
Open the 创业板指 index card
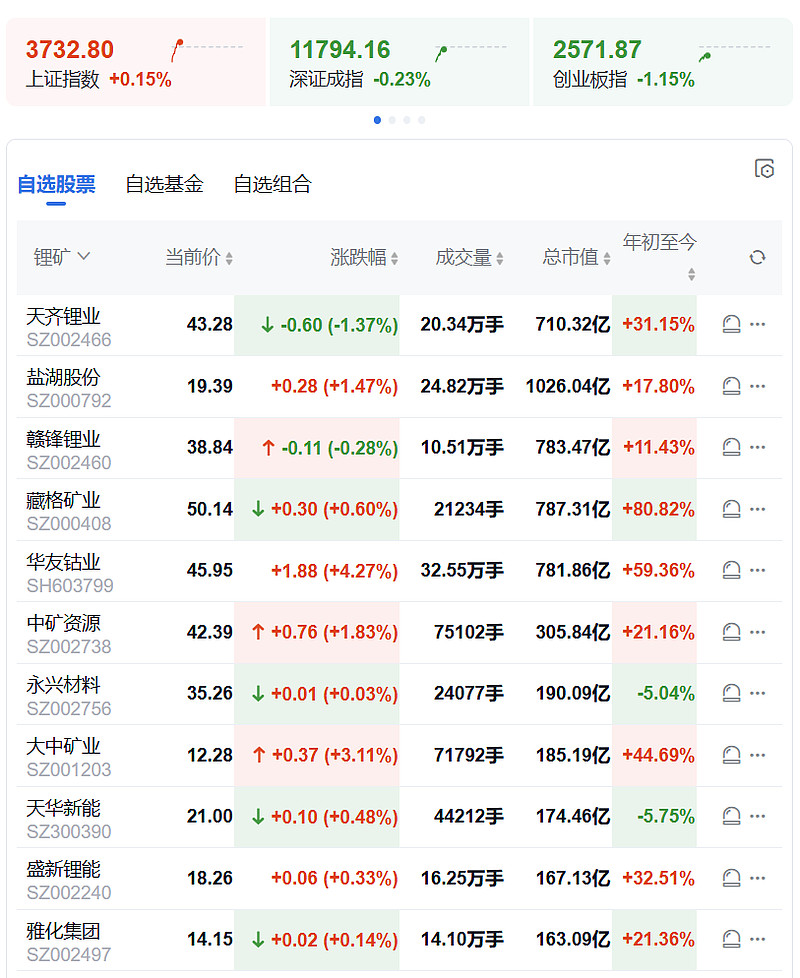662,62
